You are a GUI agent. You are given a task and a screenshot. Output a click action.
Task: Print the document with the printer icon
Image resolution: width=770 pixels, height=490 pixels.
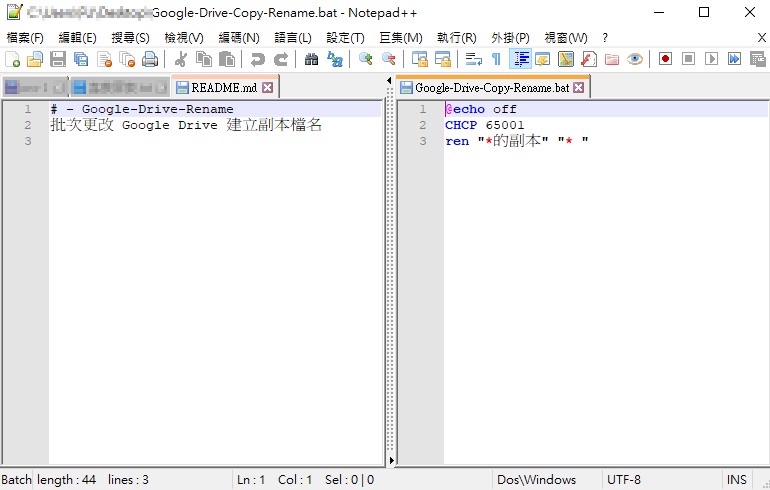[150, 59]
